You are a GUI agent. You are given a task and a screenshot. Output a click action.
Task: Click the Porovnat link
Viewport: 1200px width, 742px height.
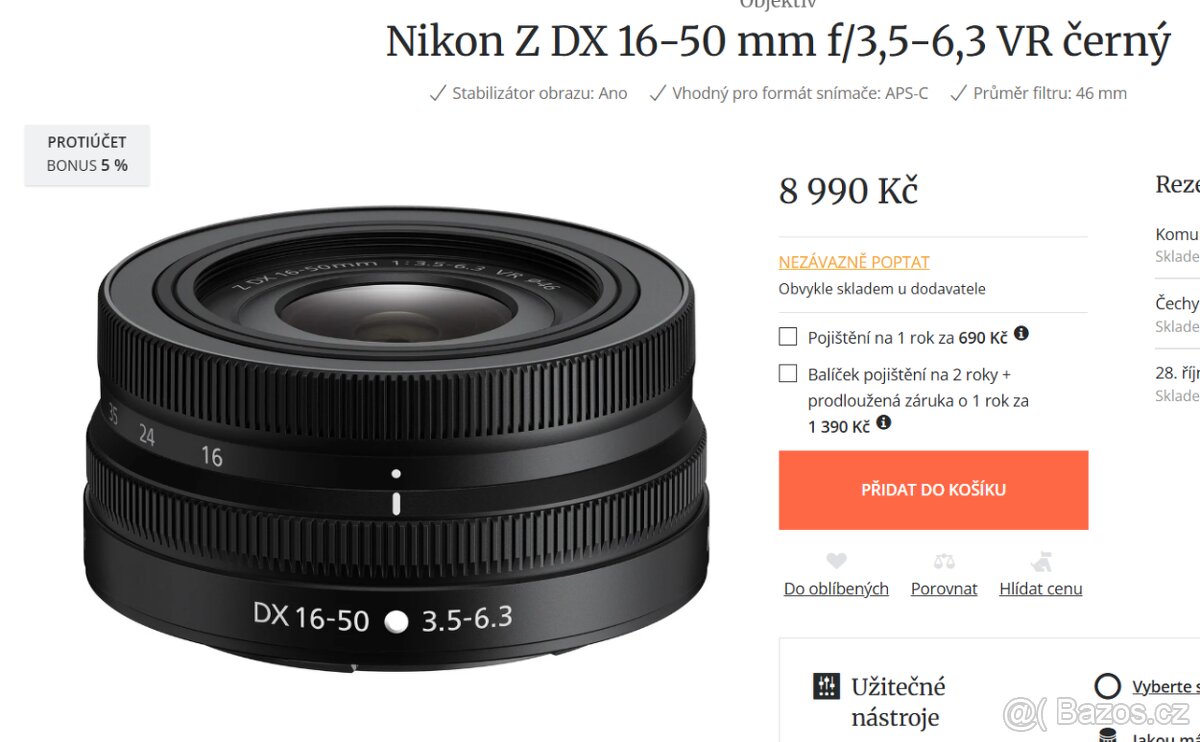944,589
